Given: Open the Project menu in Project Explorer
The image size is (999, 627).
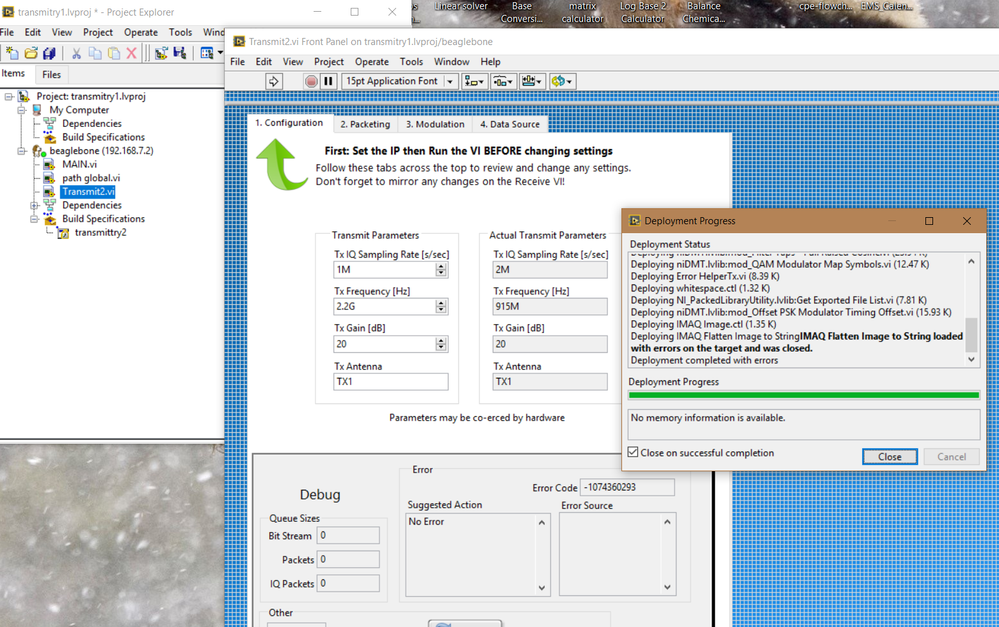Looking at the screenshot, I should coord(98,32).
